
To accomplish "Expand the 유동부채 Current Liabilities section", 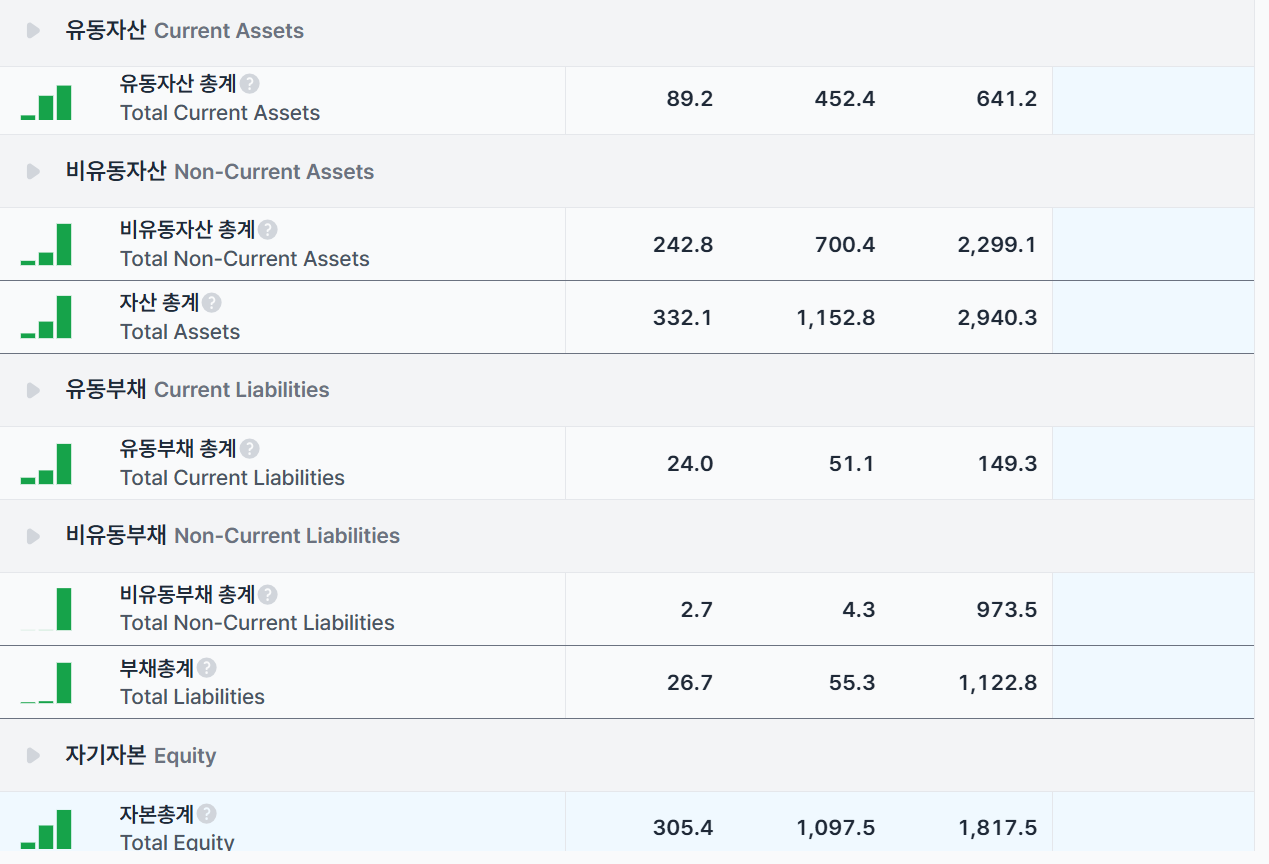I will [x=33, y=390].
